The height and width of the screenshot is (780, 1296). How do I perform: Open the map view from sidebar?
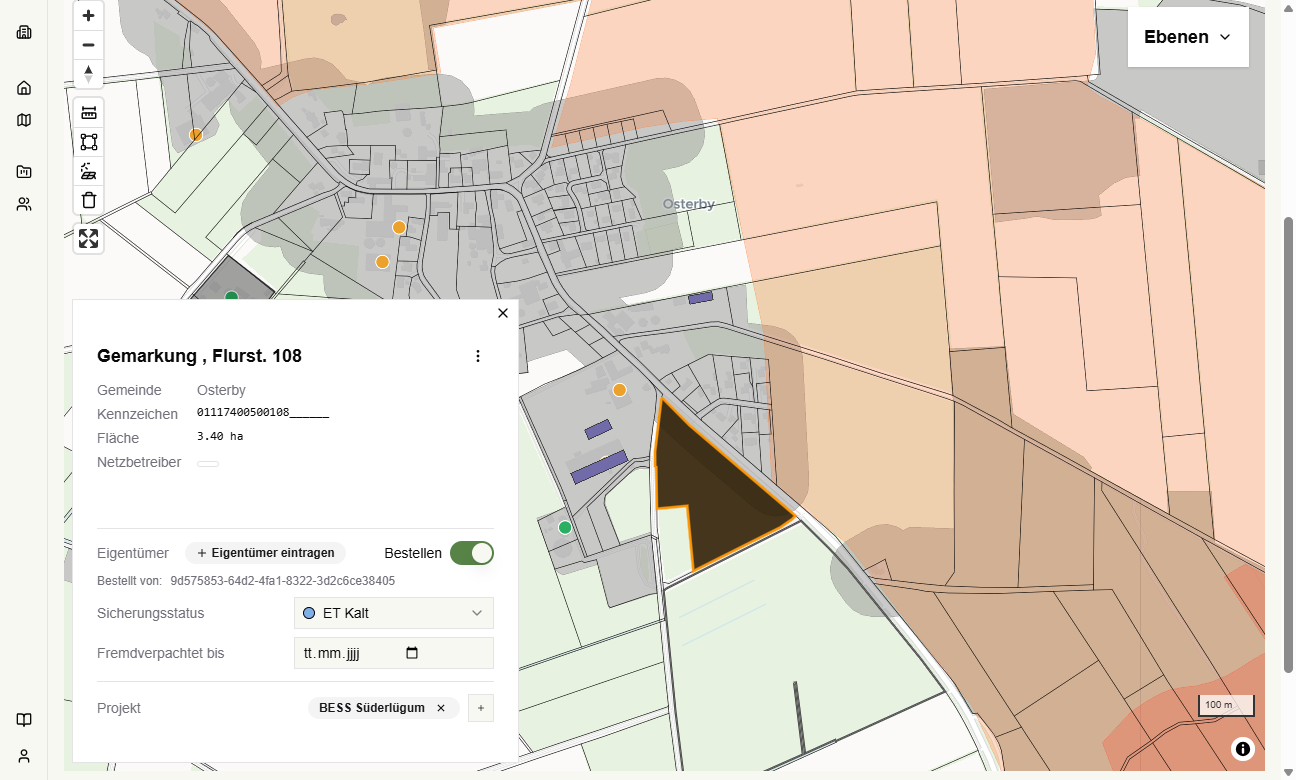coord(24,120)
